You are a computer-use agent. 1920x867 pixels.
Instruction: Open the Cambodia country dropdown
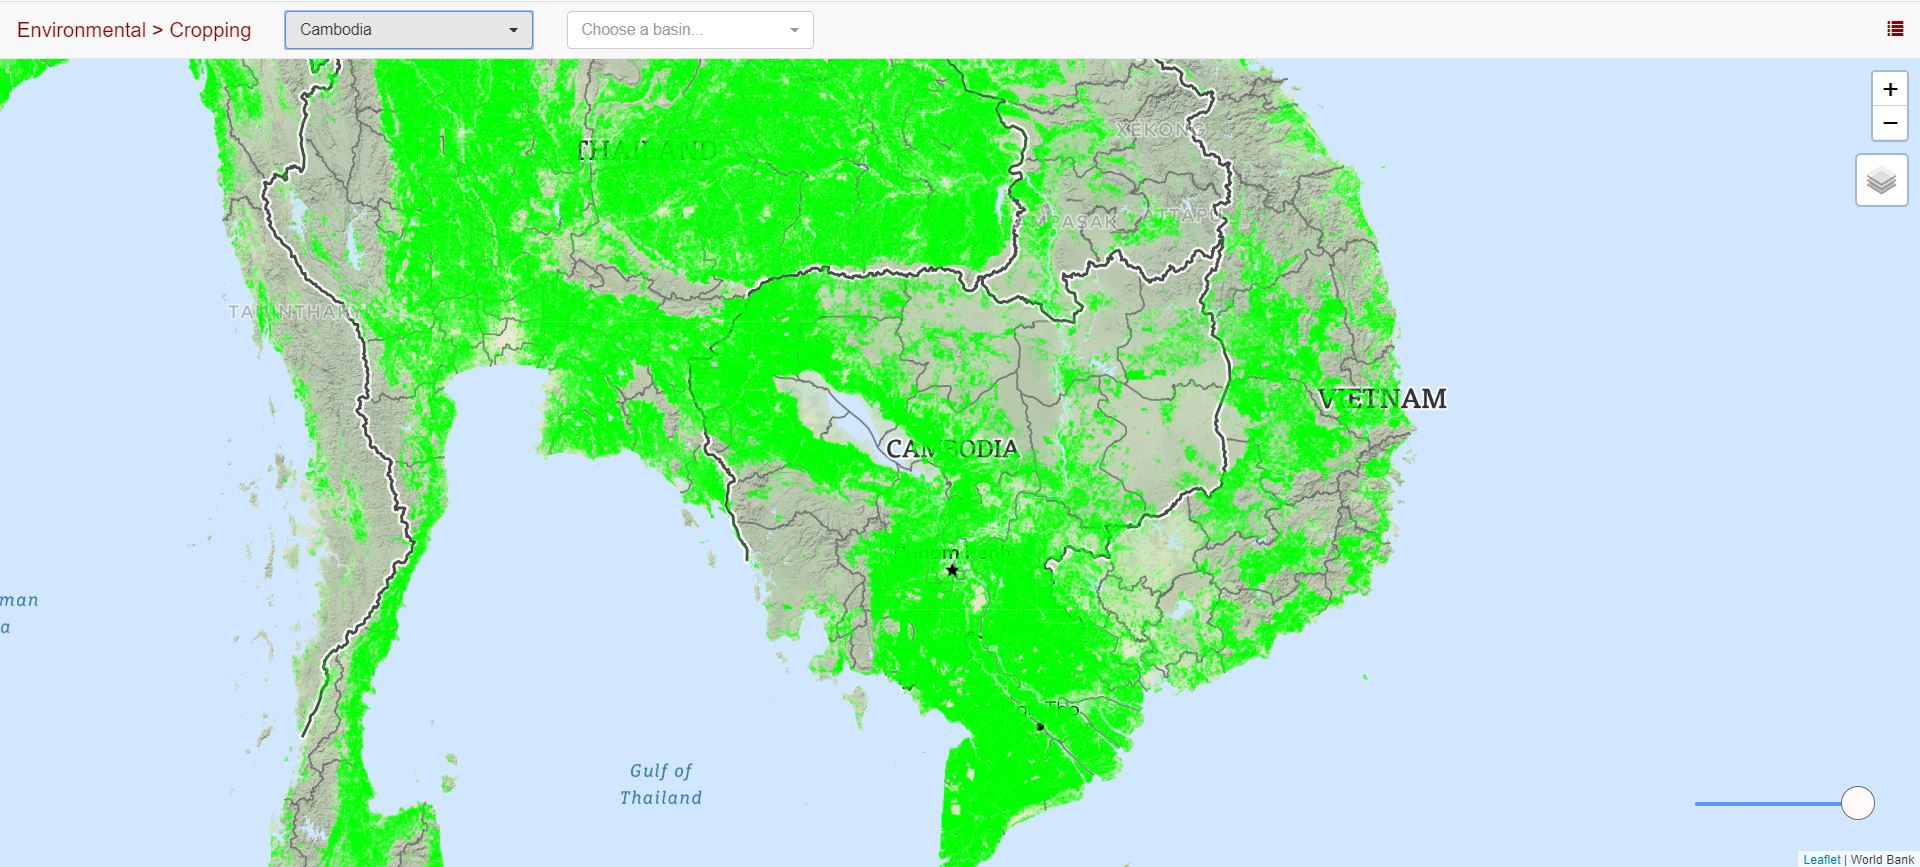(408, 30)
